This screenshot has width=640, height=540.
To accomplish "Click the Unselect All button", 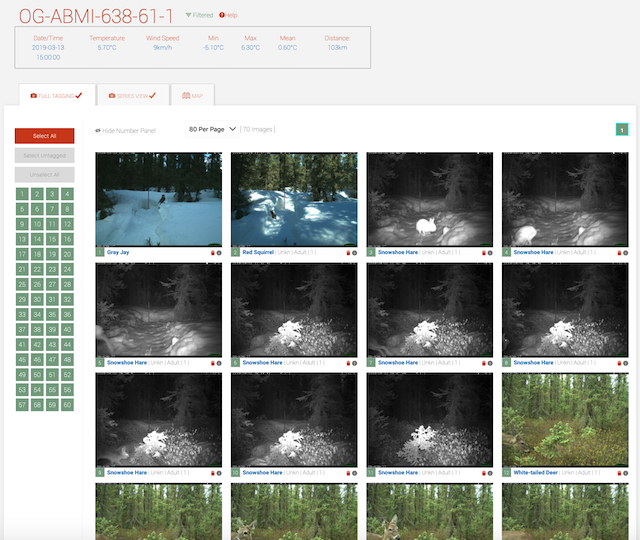I will 44,175.
